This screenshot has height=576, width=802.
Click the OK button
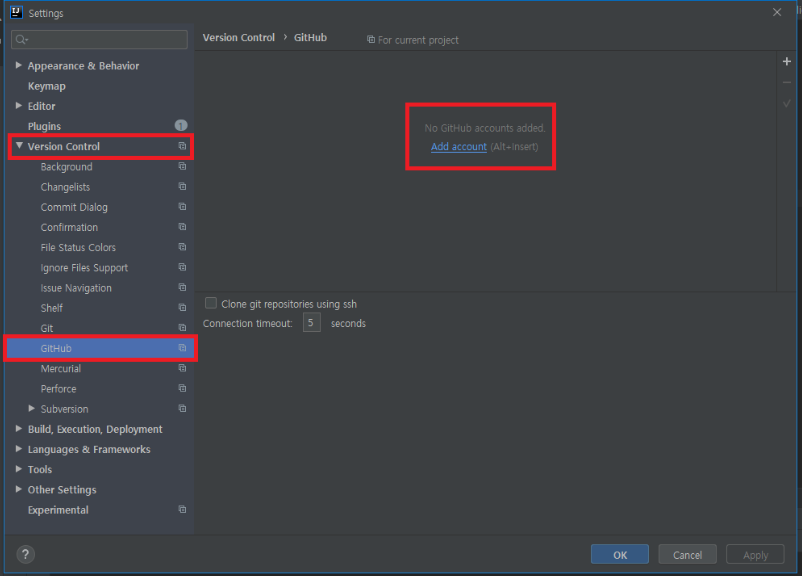coord(620,555)
